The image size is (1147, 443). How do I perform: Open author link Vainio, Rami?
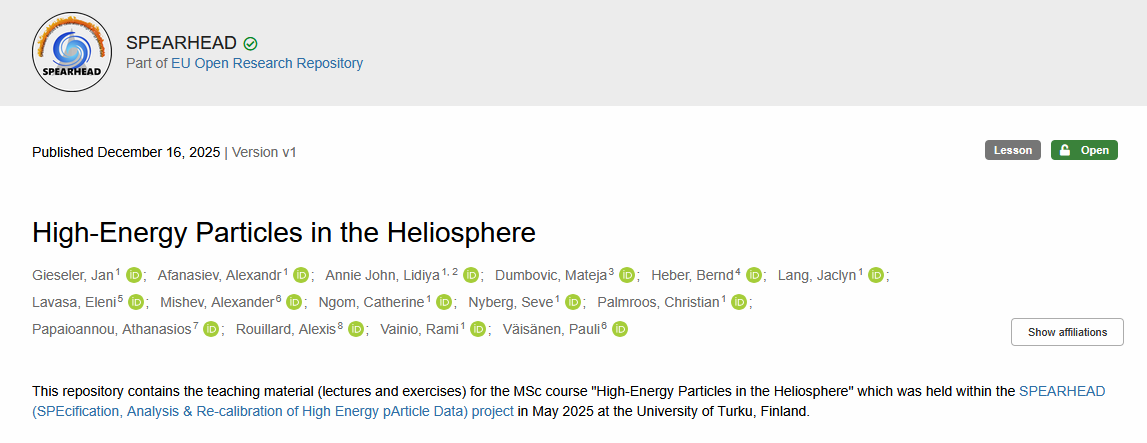[x=420, y=329]
